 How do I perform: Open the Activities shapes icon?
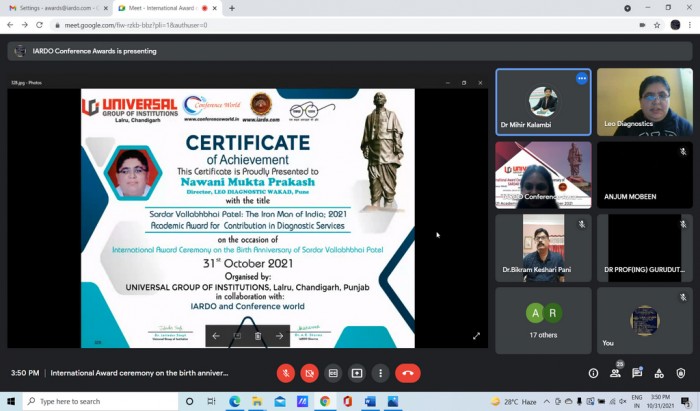659,373
